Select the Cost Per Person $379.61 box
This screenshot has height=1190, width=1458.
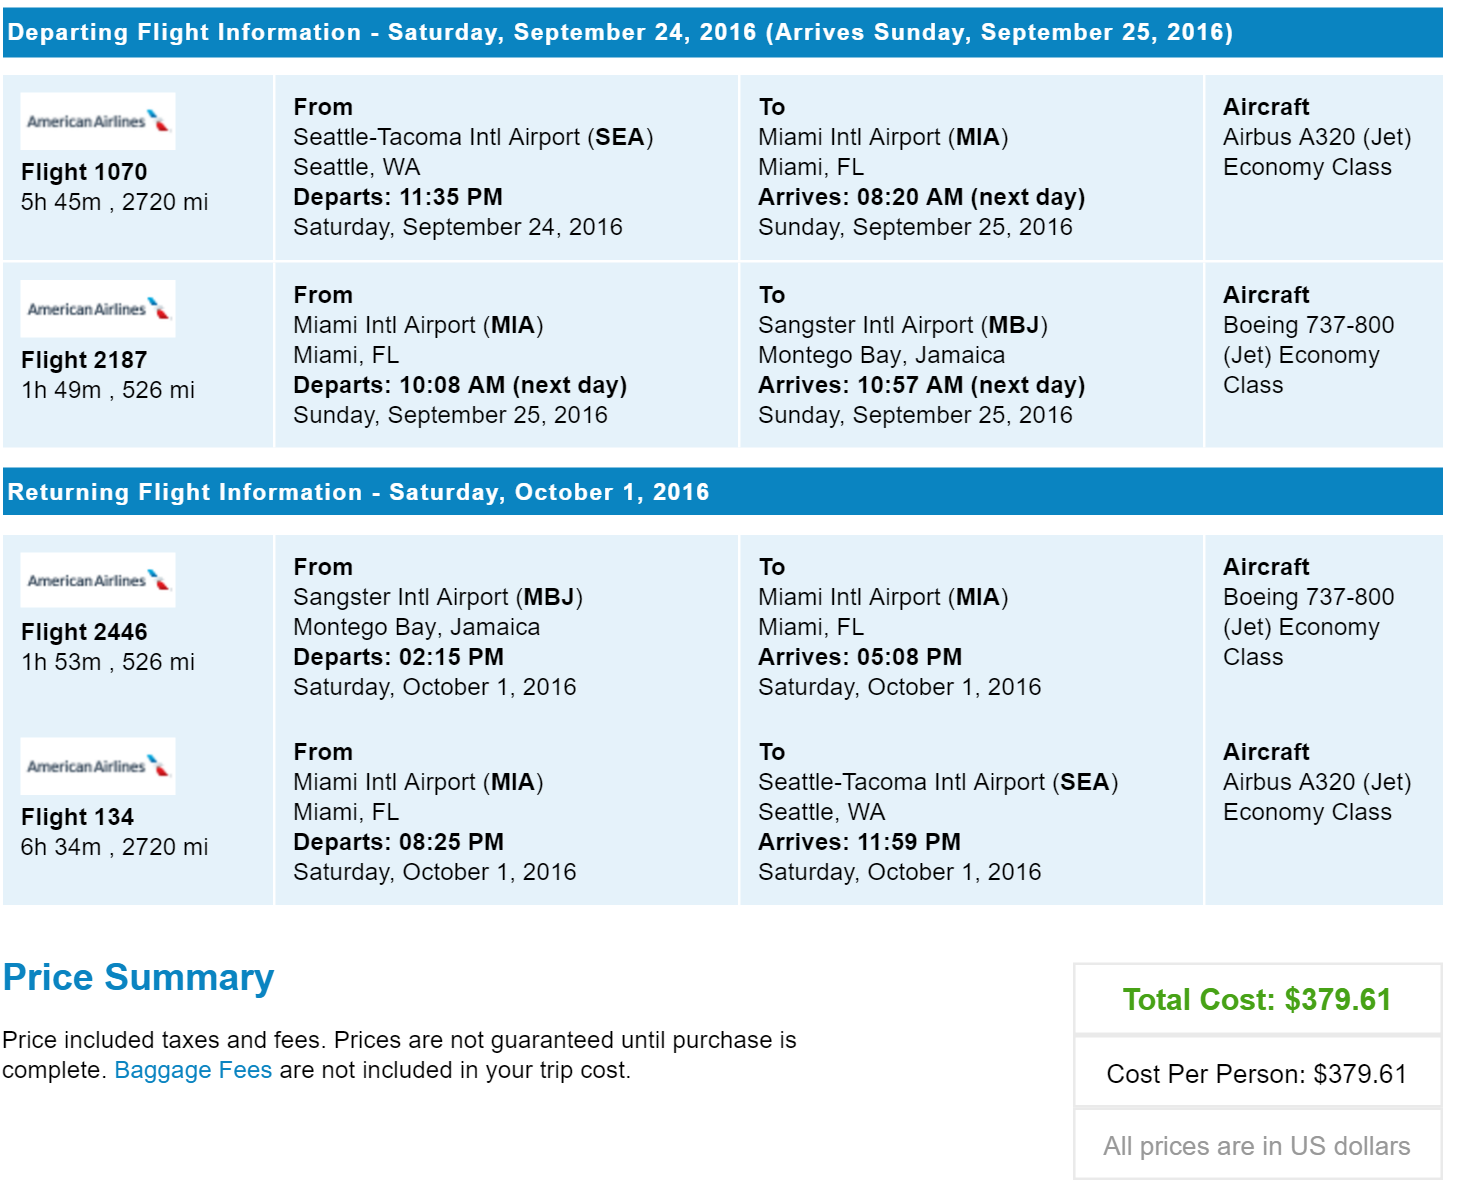[1257, 1073]
